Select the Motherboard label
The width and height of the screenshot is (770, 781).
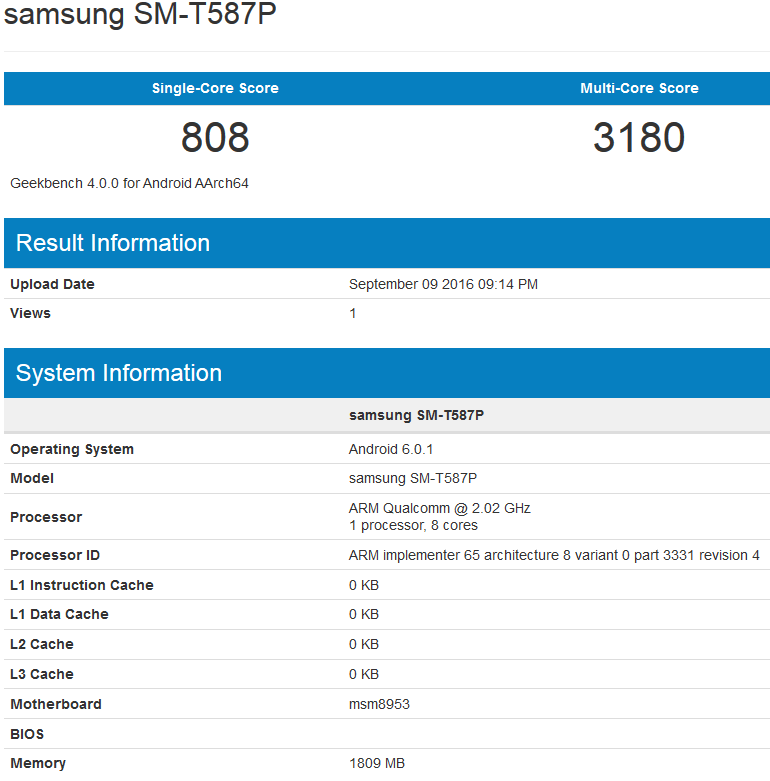(x=56, y=704)
